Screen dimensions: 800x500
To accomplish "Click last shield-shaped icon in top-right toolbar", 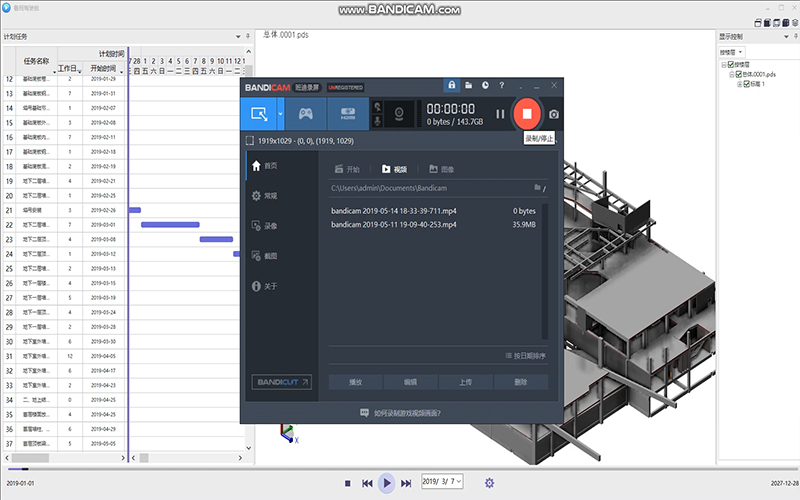I will tap(795, 23).
